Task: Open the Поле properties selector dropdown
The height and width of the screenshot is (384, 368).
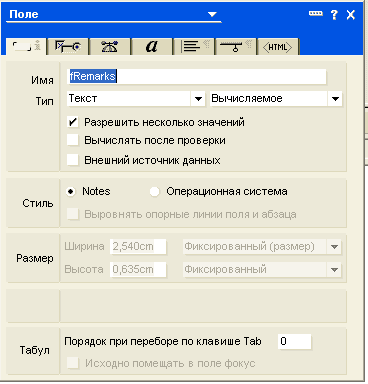Action: pyautogui.click(x=212, y=14)
